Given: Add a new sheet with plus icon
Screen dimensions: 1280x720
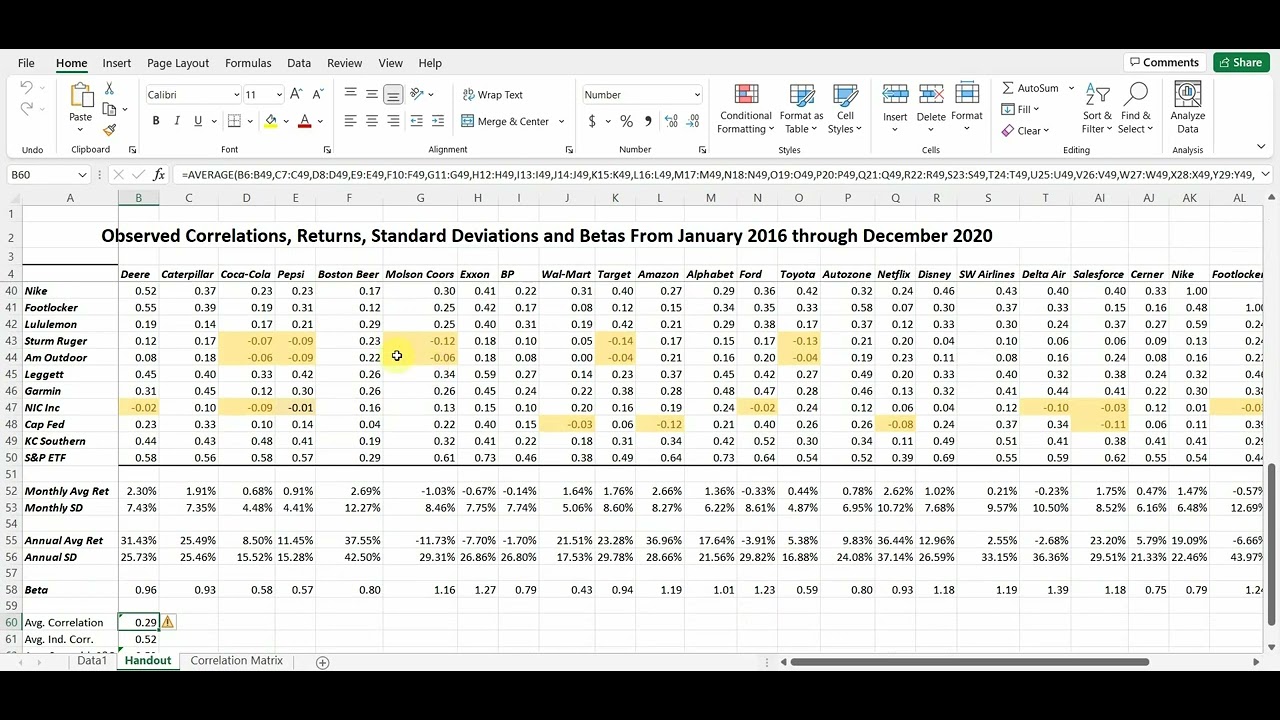Looking at the screenshot, I should [322, 662].
